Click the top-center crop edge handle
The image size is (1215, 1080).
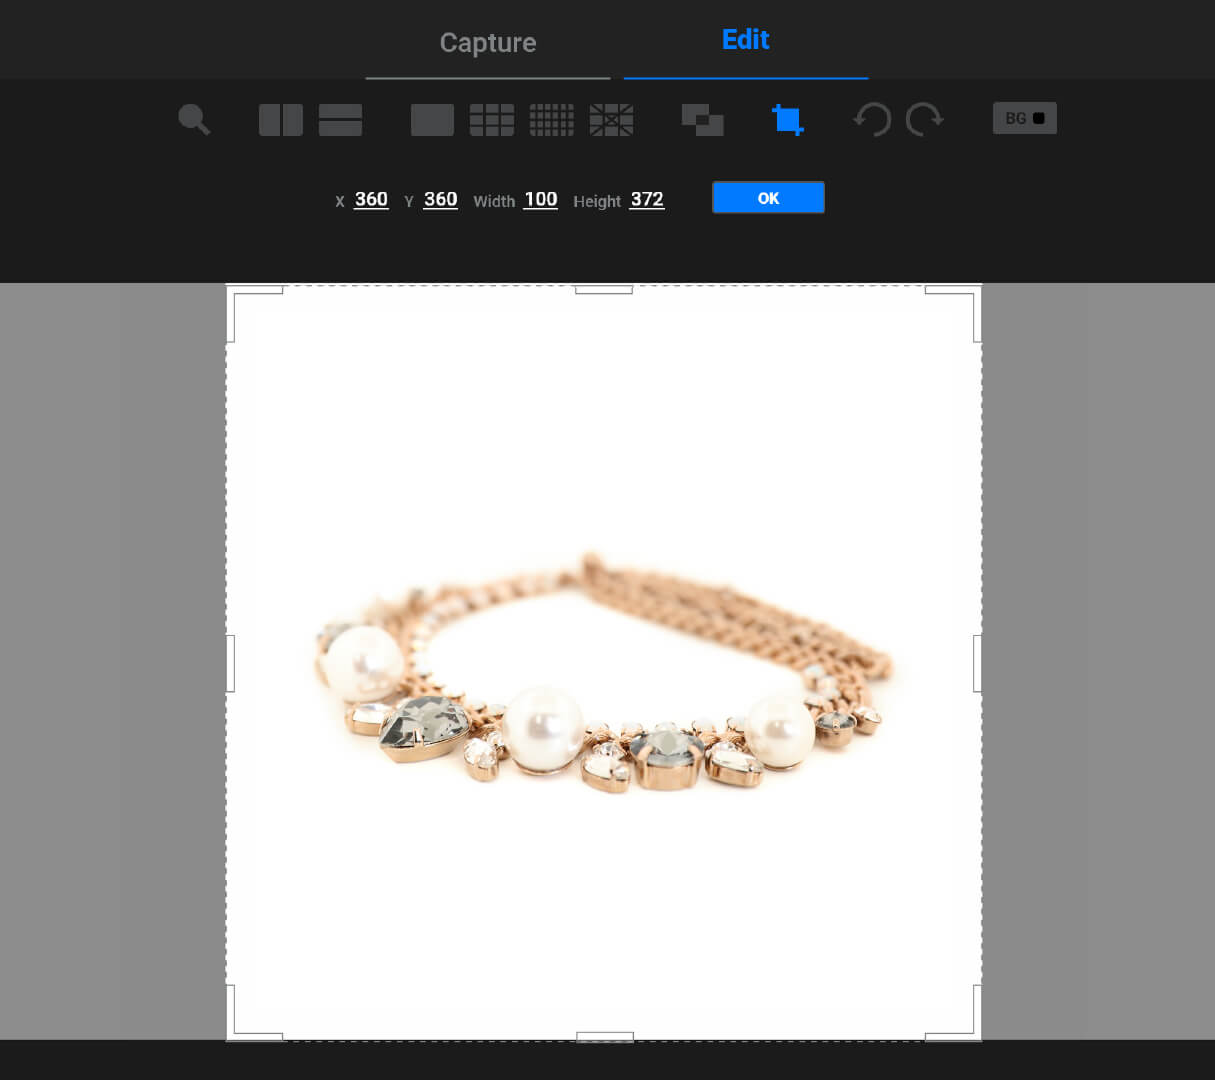(x=604, y=290)
